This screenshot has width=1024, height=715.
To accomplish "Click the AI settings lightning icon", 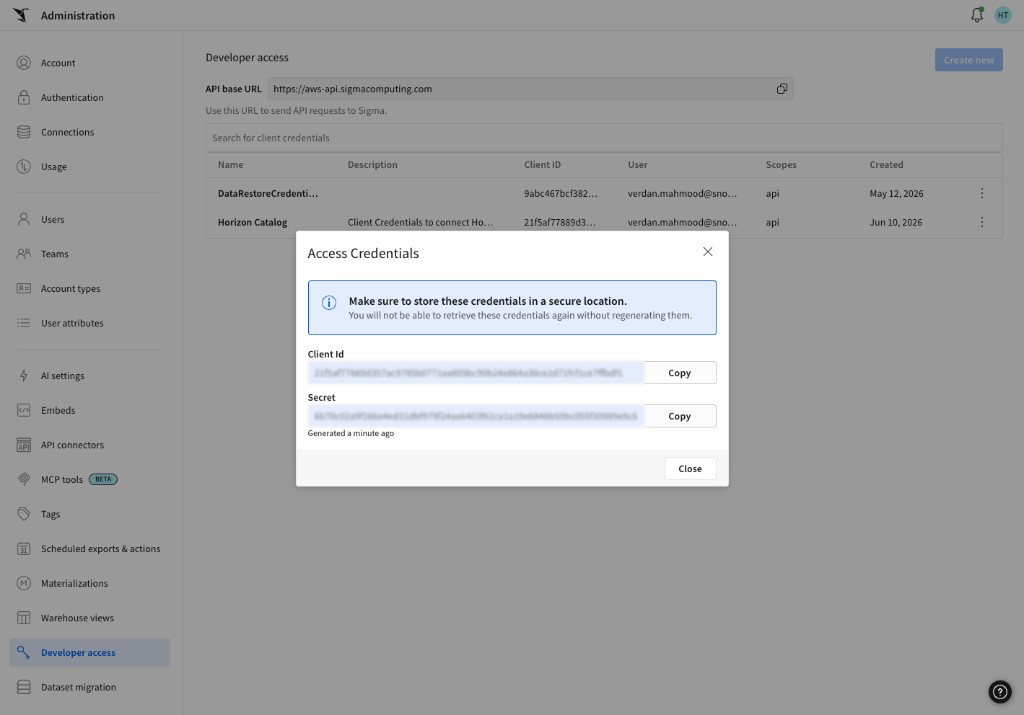I will pos(24,375).
